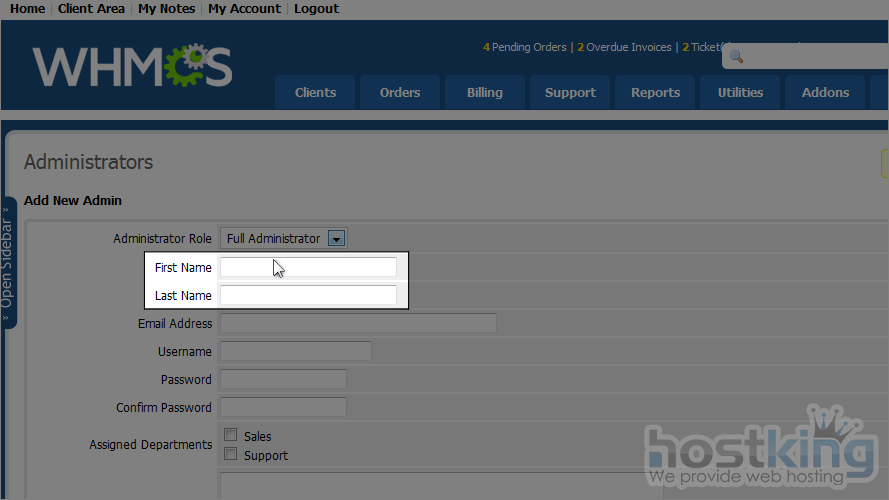The image size is (889, 500).
Task: Go to Client Area link
Action: pos(91,9)
